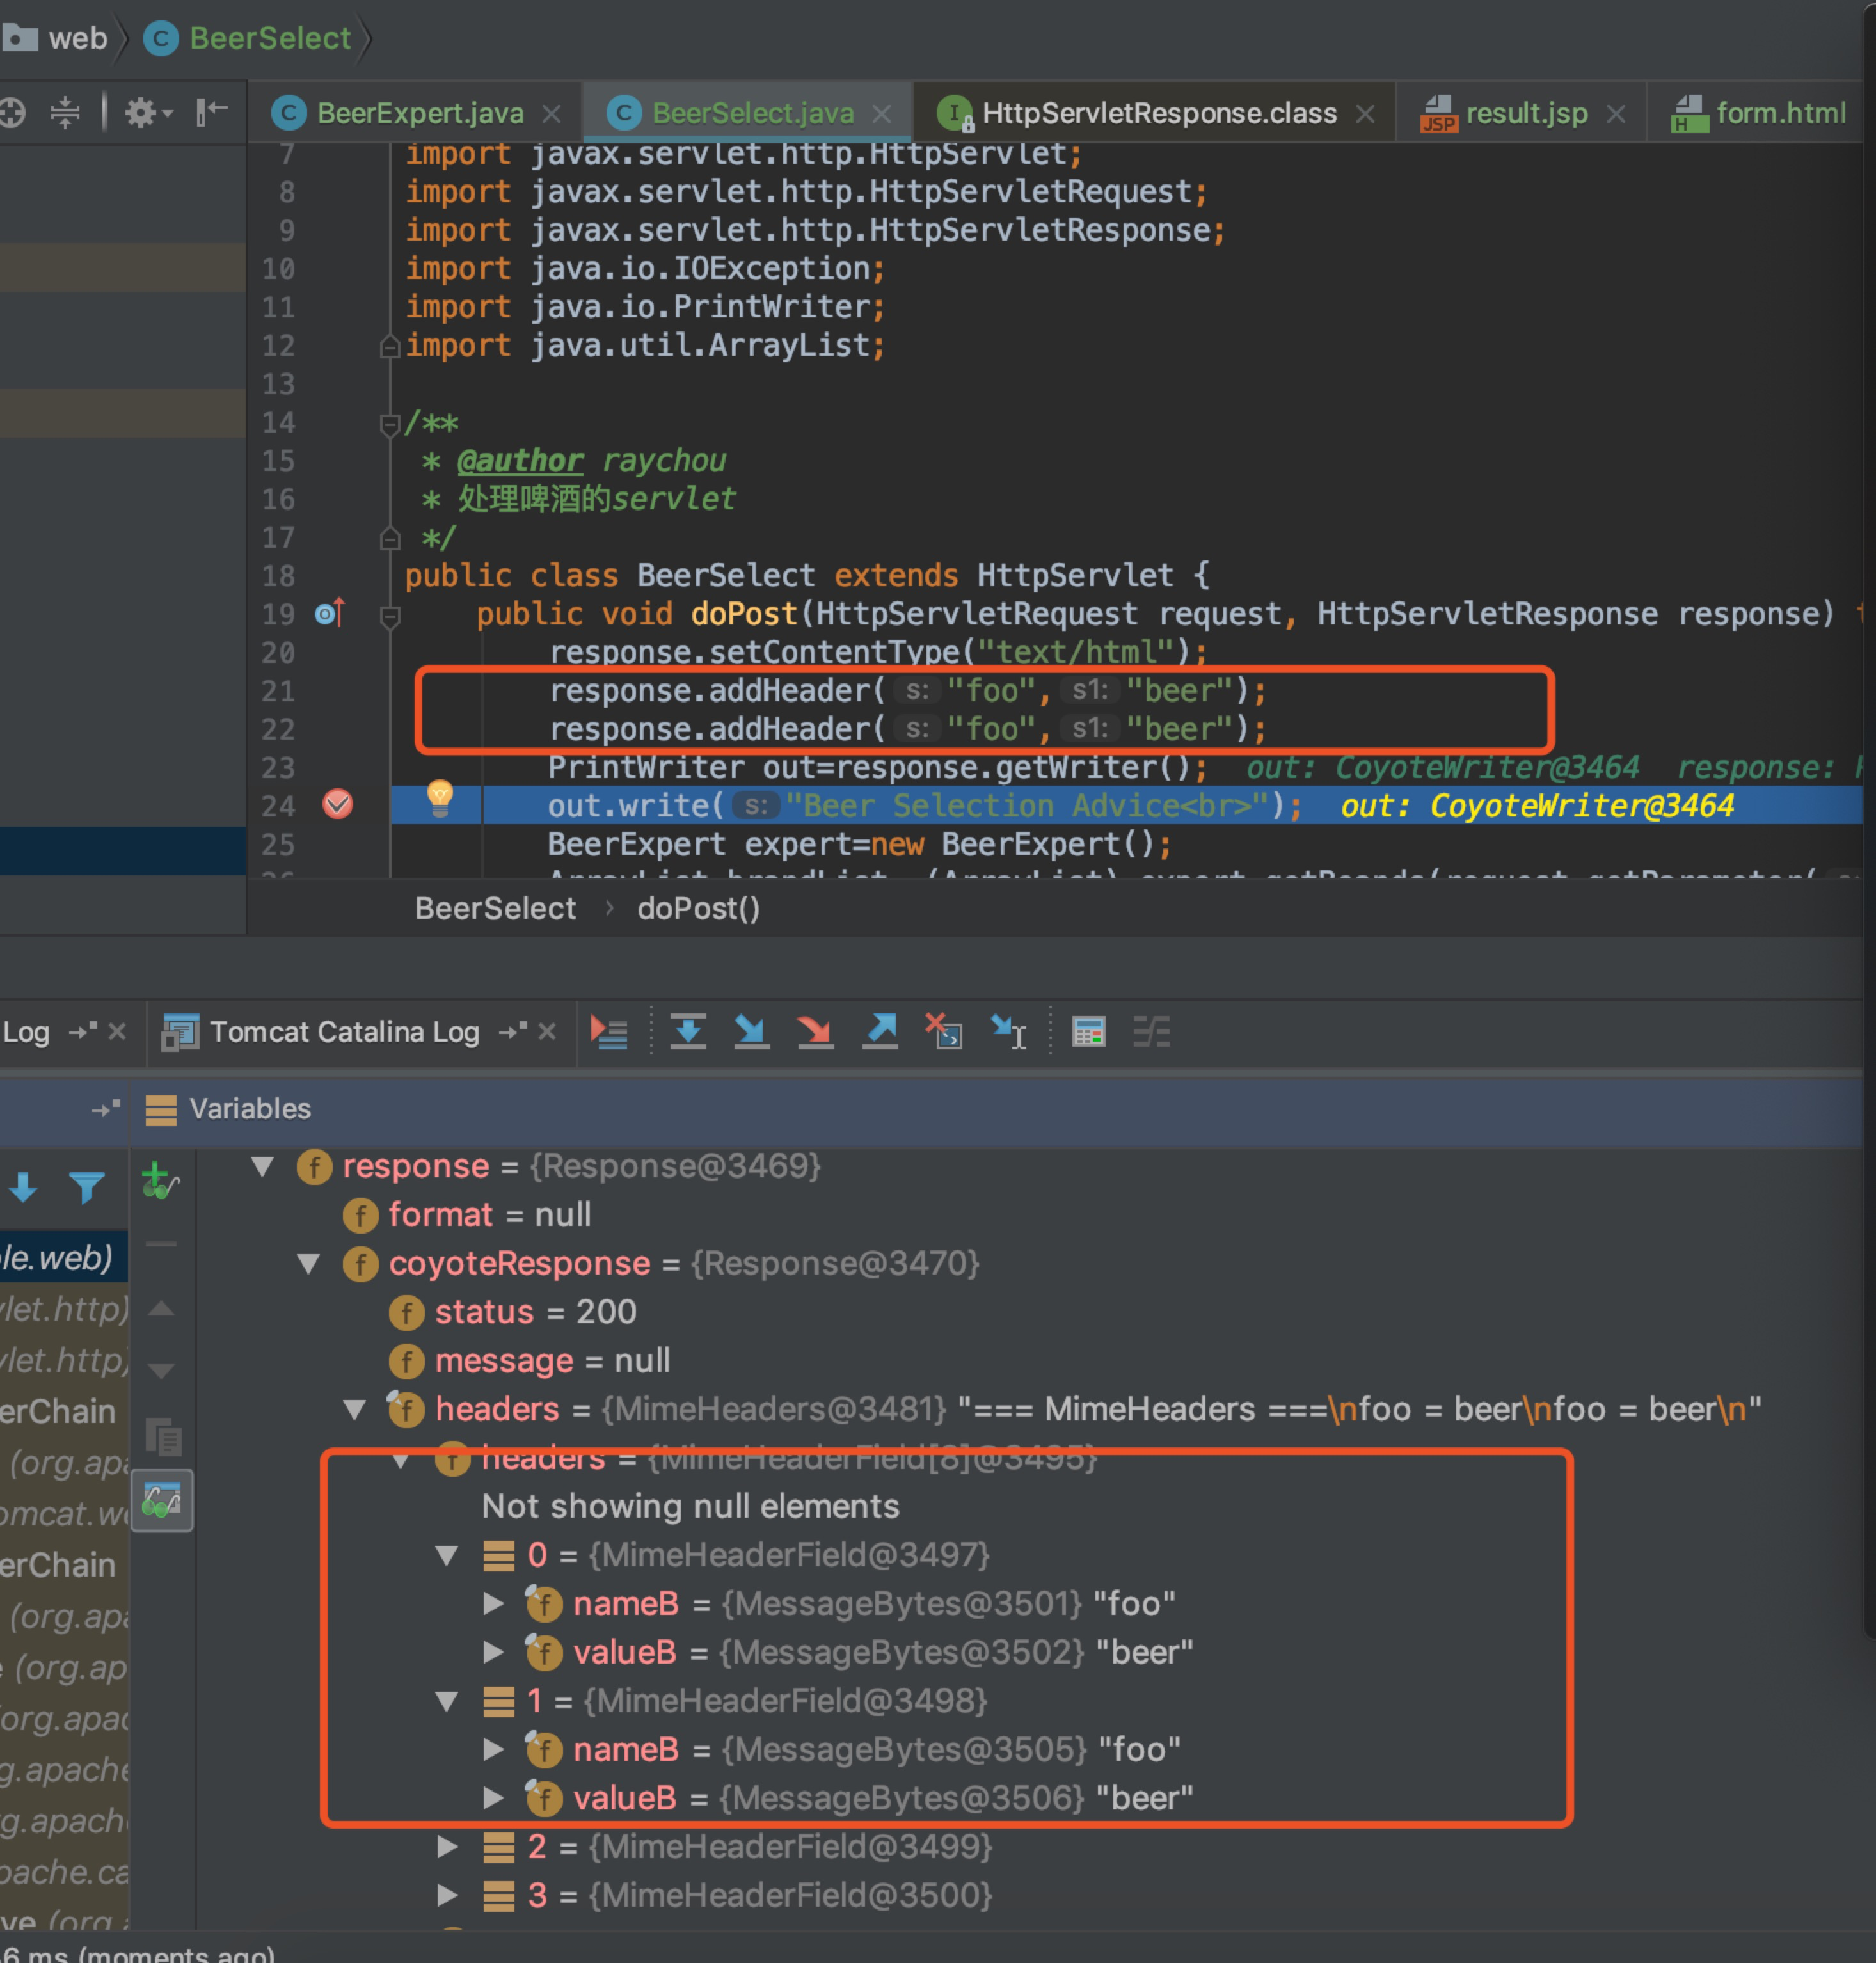The height and width of the screenshot is (1963, 1876).
Task: Collapse the coyoteResponse node
Action: click(x=309, y=1264)
